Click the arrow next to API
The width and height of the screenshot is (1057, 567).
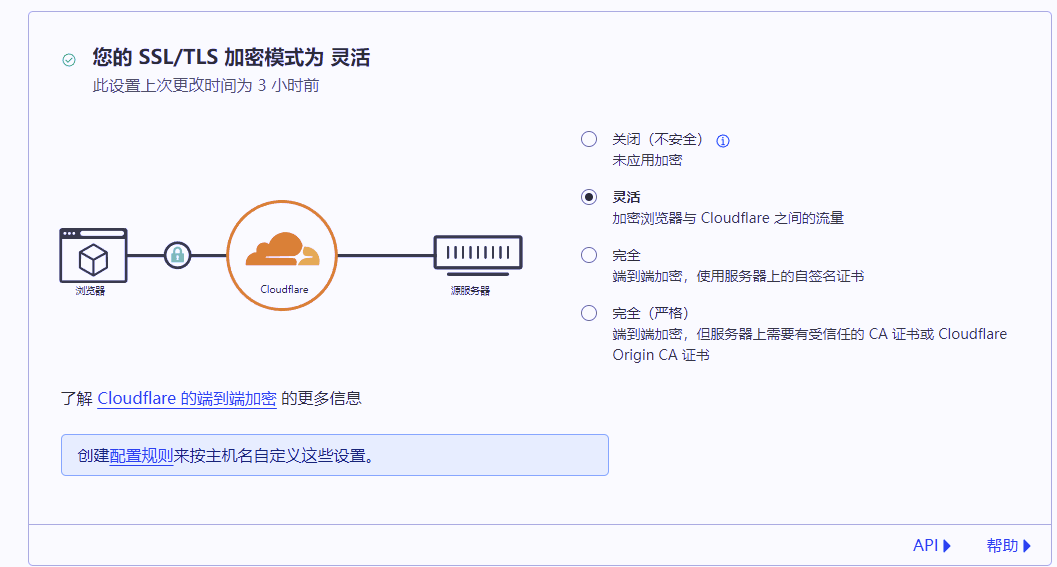tap(947, 545)
